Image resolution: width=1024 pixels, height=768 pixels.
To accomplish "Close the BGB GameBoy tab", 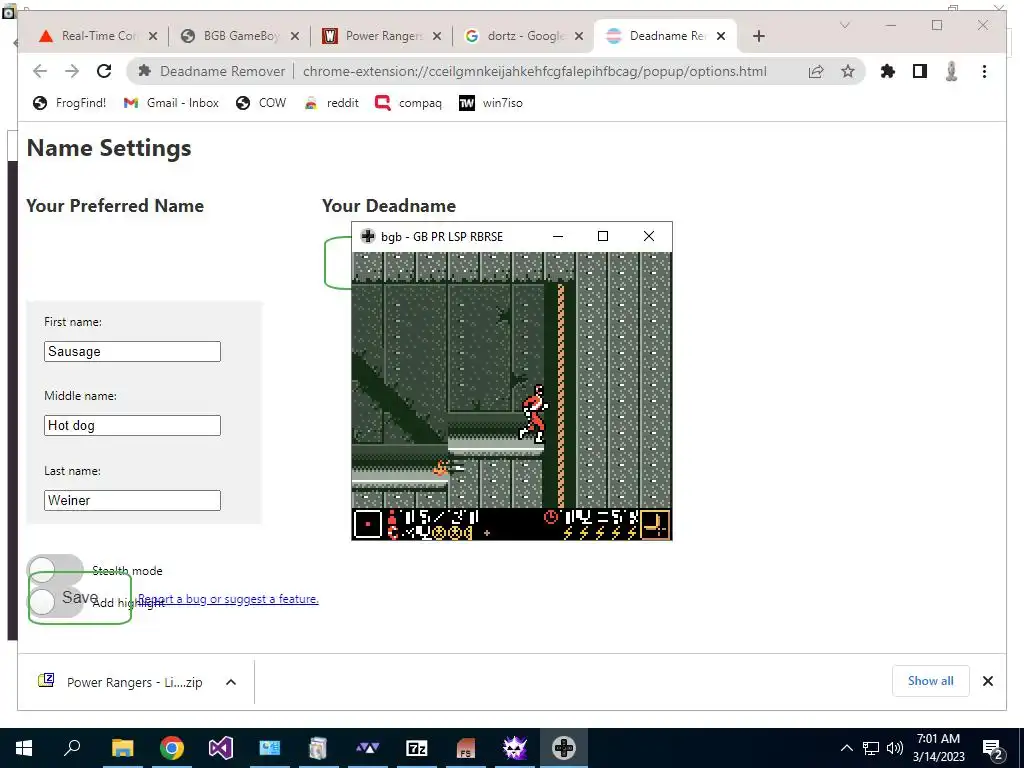I will coord(295,36).
